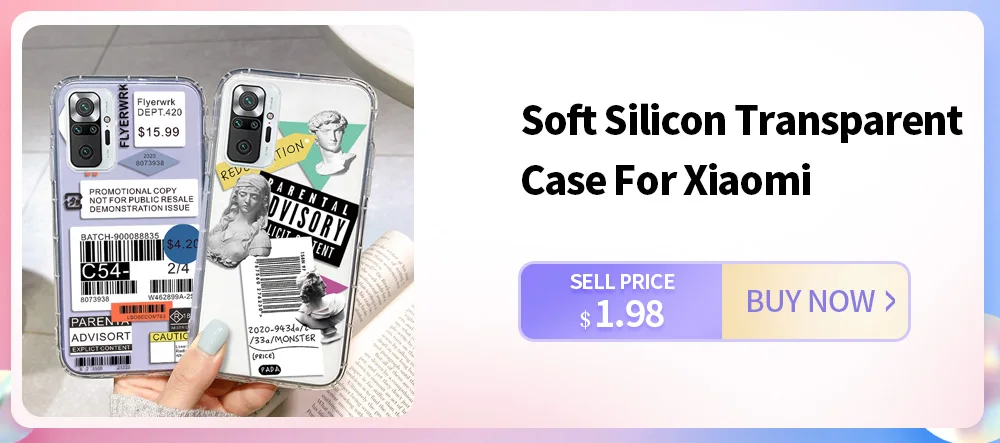Viewport: 1000px width, 443px height.
Task: Click the $15.99 Flyerwrk price sticker
Action: coord(159,119)
